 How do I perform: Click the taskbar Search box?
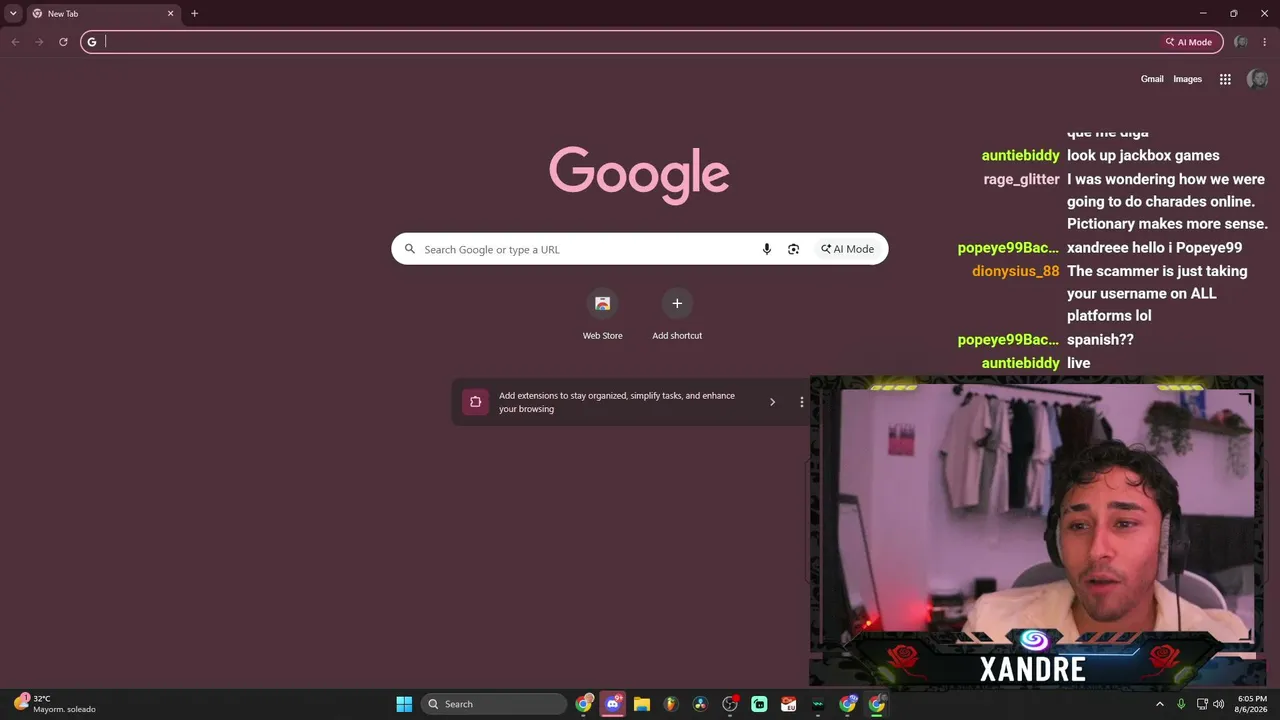(x=494, y=704)
